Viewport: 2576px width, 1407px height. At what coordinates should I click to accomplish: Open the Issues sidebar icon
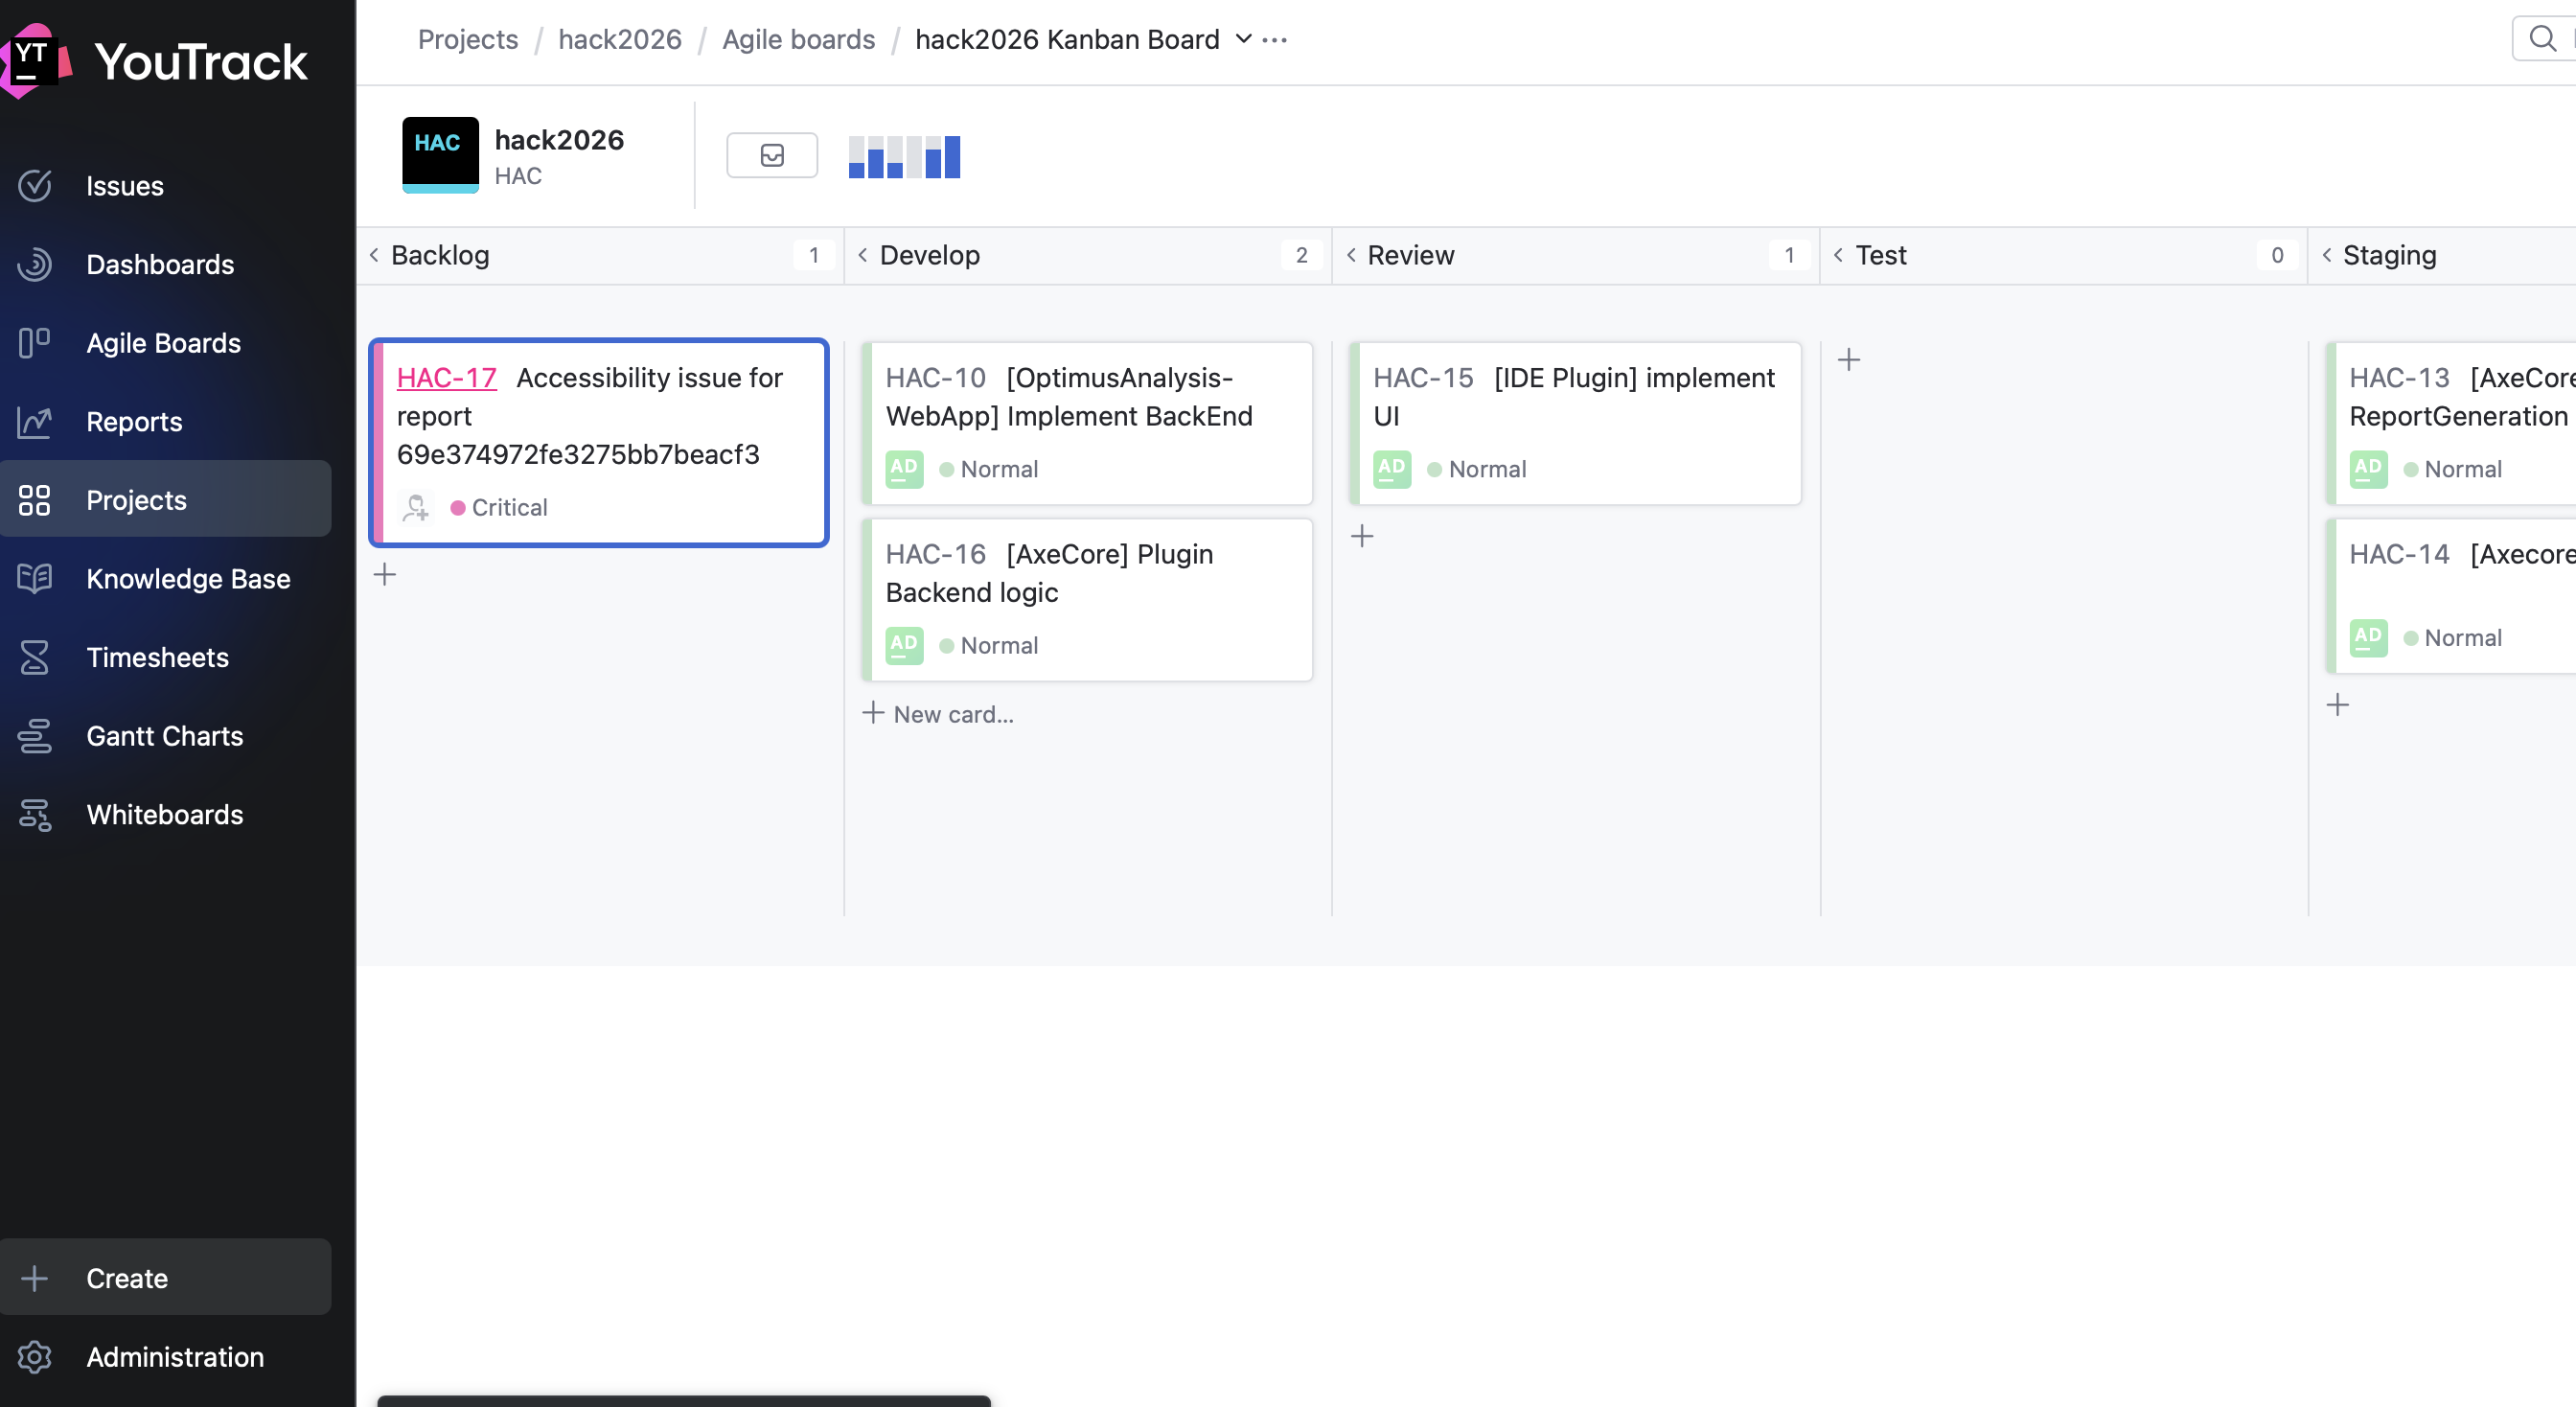(35, 186)
